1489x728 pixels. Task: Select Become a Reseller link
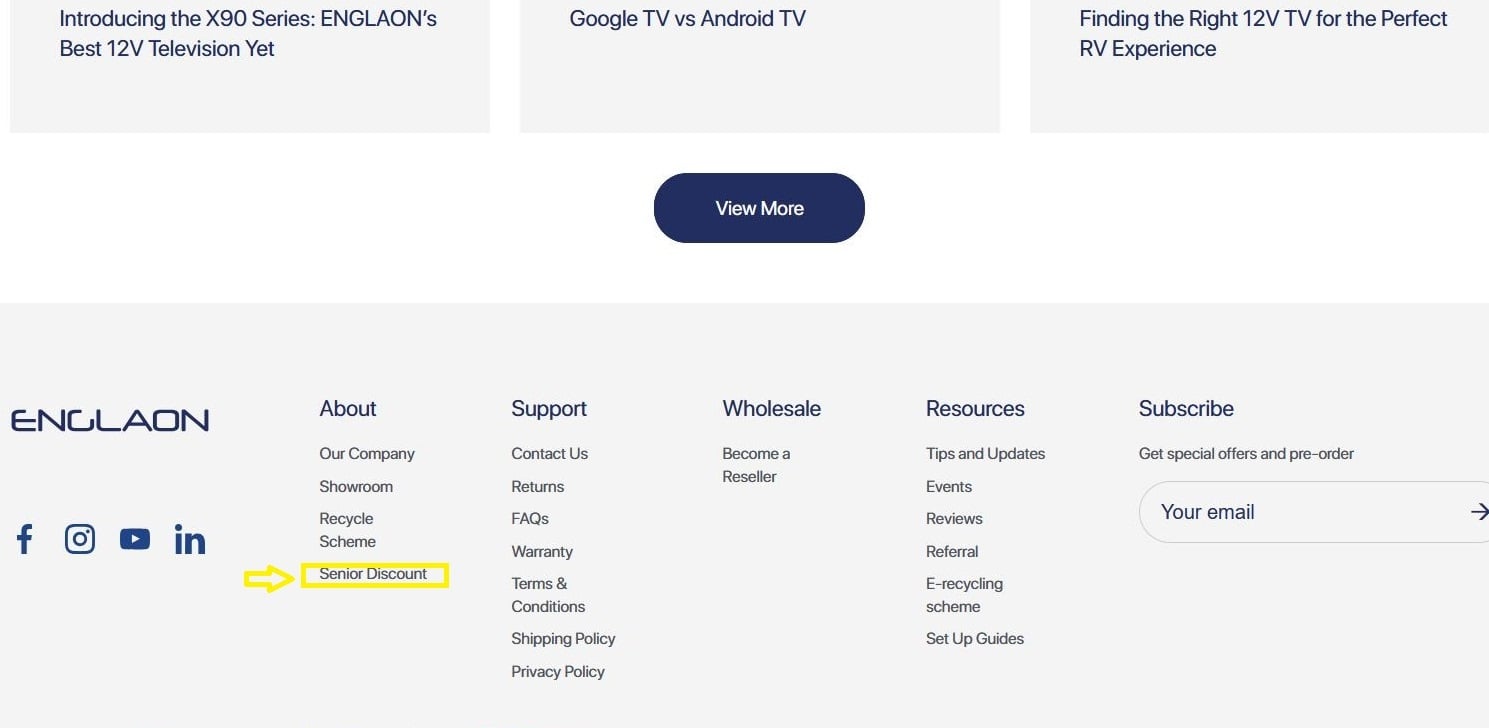pyautogui.click(x=755, y=465)
